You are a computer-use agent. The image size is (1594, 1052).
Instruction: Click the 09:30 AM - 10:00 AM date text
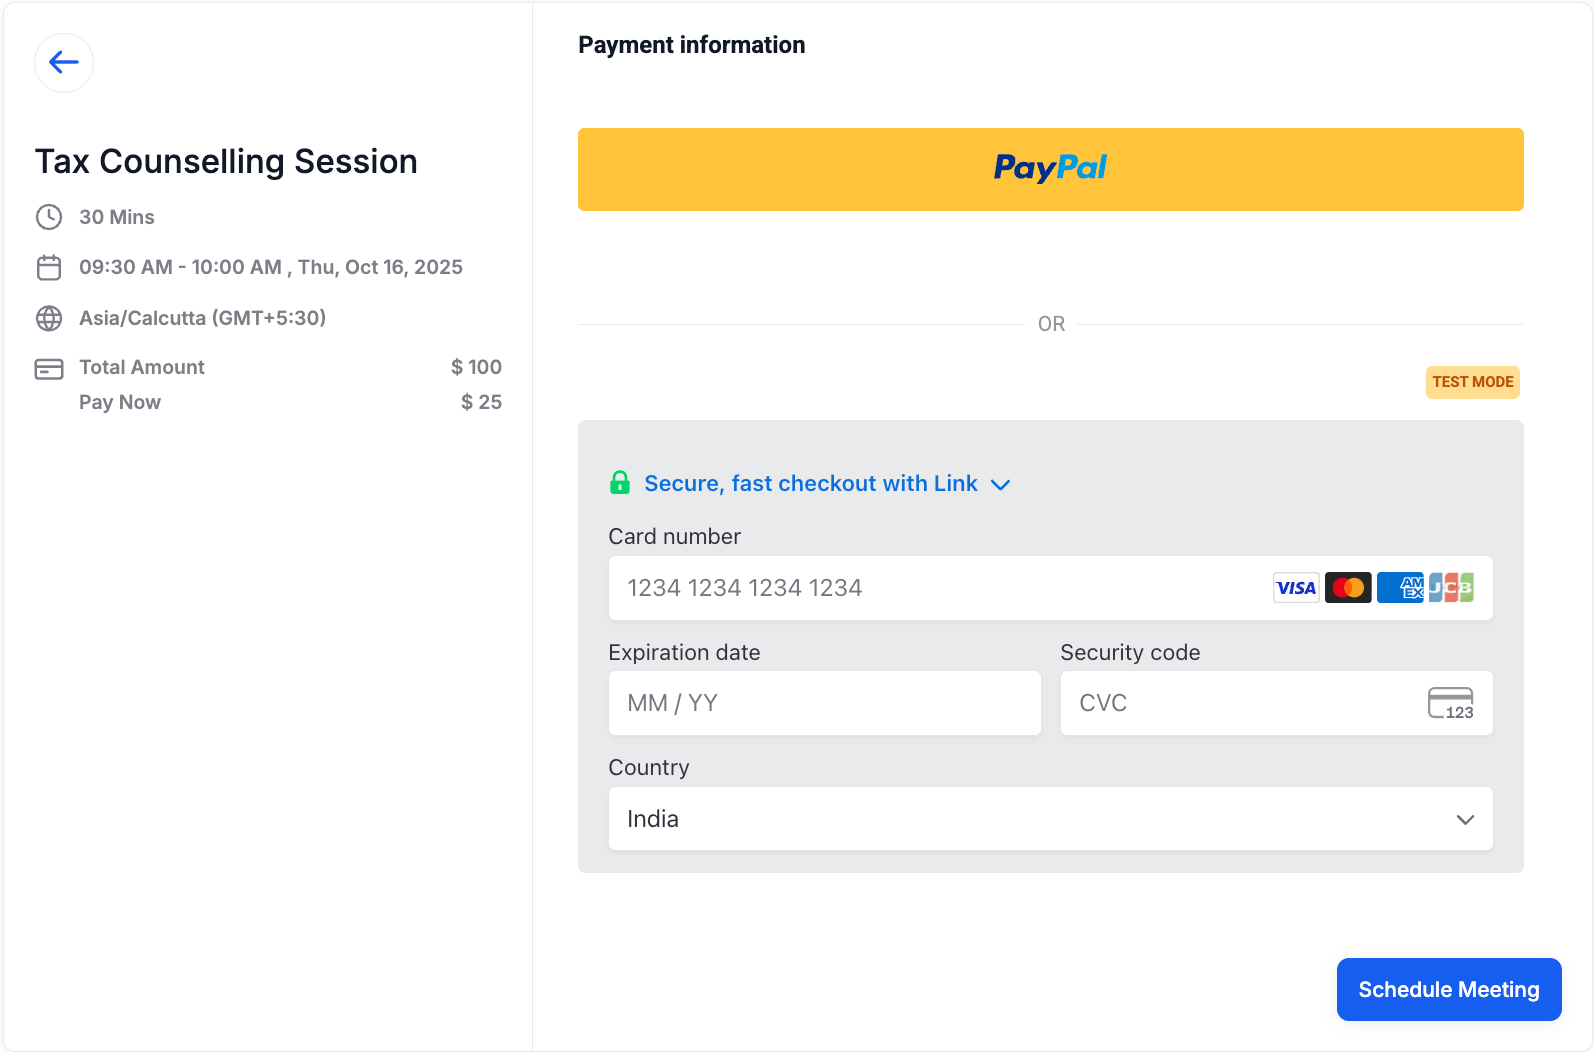click(x=271, y=267)
